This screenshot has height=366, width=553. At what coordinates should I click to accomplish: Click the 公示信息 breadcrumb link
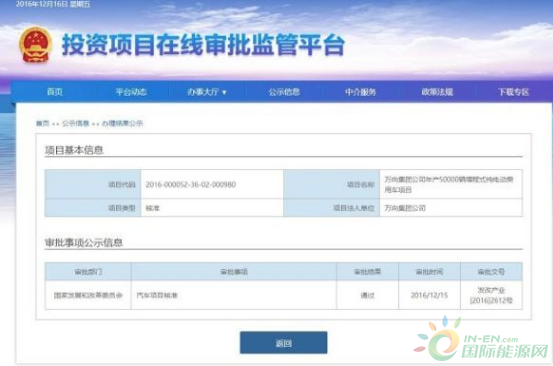(75, 123)
